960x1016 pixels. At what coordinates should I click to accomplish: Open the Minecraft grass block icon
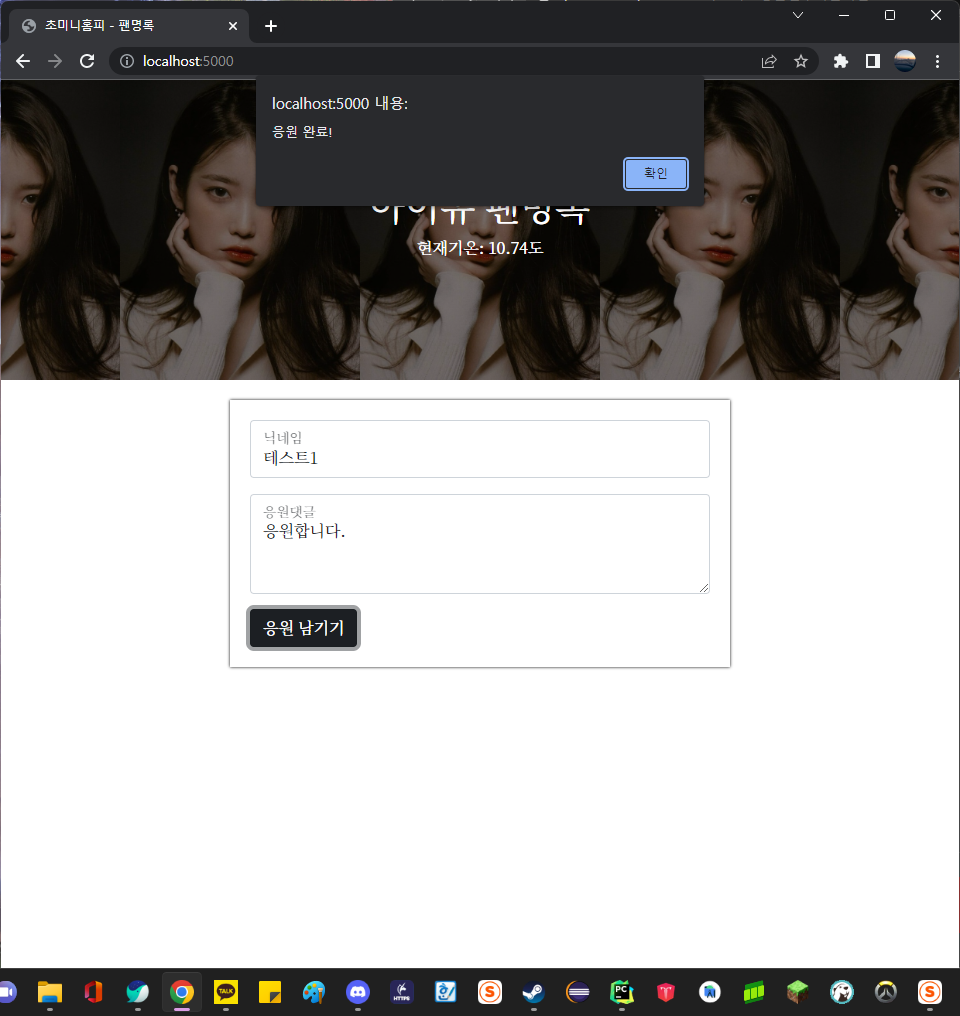pyautogui.click(x=798, y=991)
